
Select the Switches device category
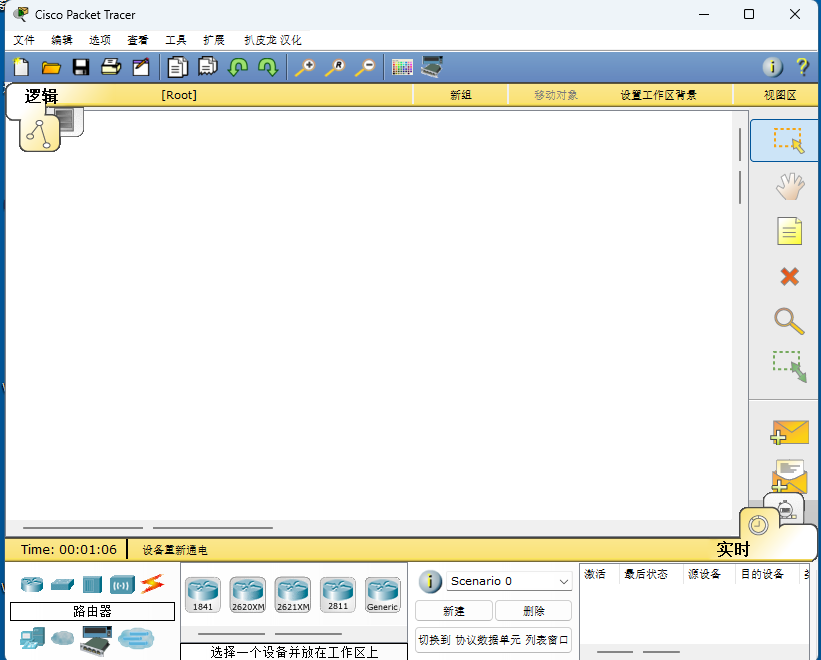pyautogui.click(x=62, y=585)
